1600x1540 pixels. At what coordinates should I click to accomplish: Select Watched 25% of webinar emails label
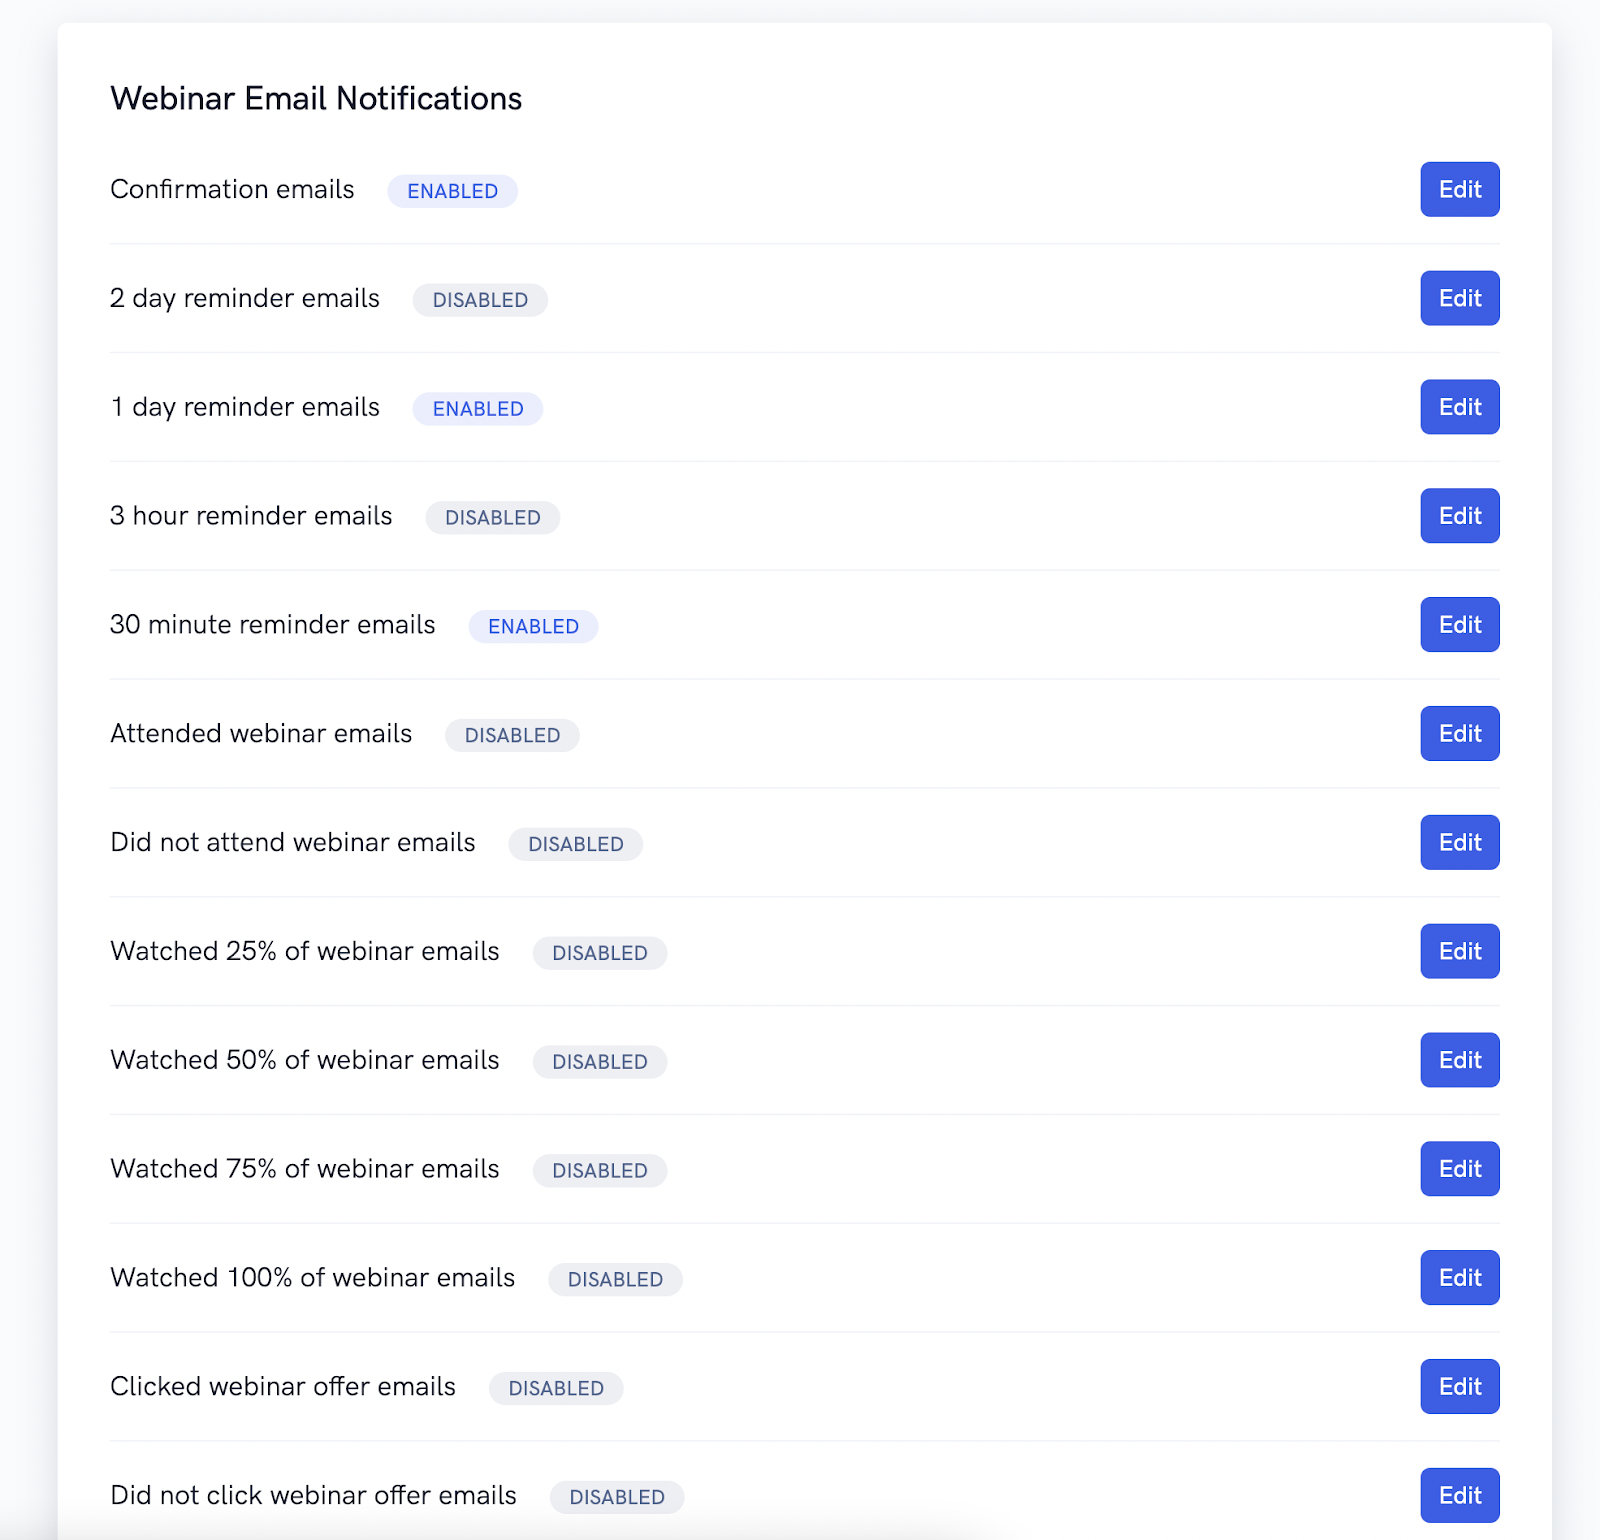(305, 952)
